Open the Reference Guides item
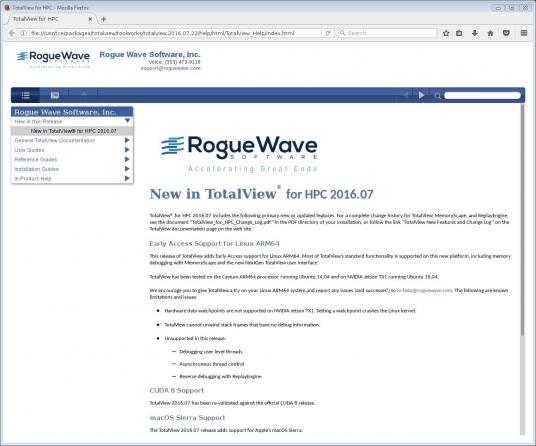This screenshot has height=446, width=536. [36, 160]
